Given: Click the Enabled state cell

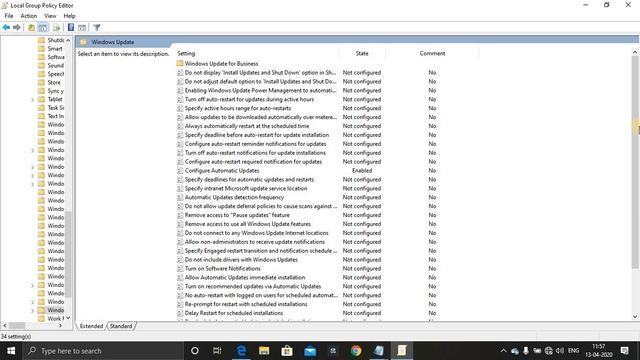Looking at the screenshot, I should coord(362,171).
